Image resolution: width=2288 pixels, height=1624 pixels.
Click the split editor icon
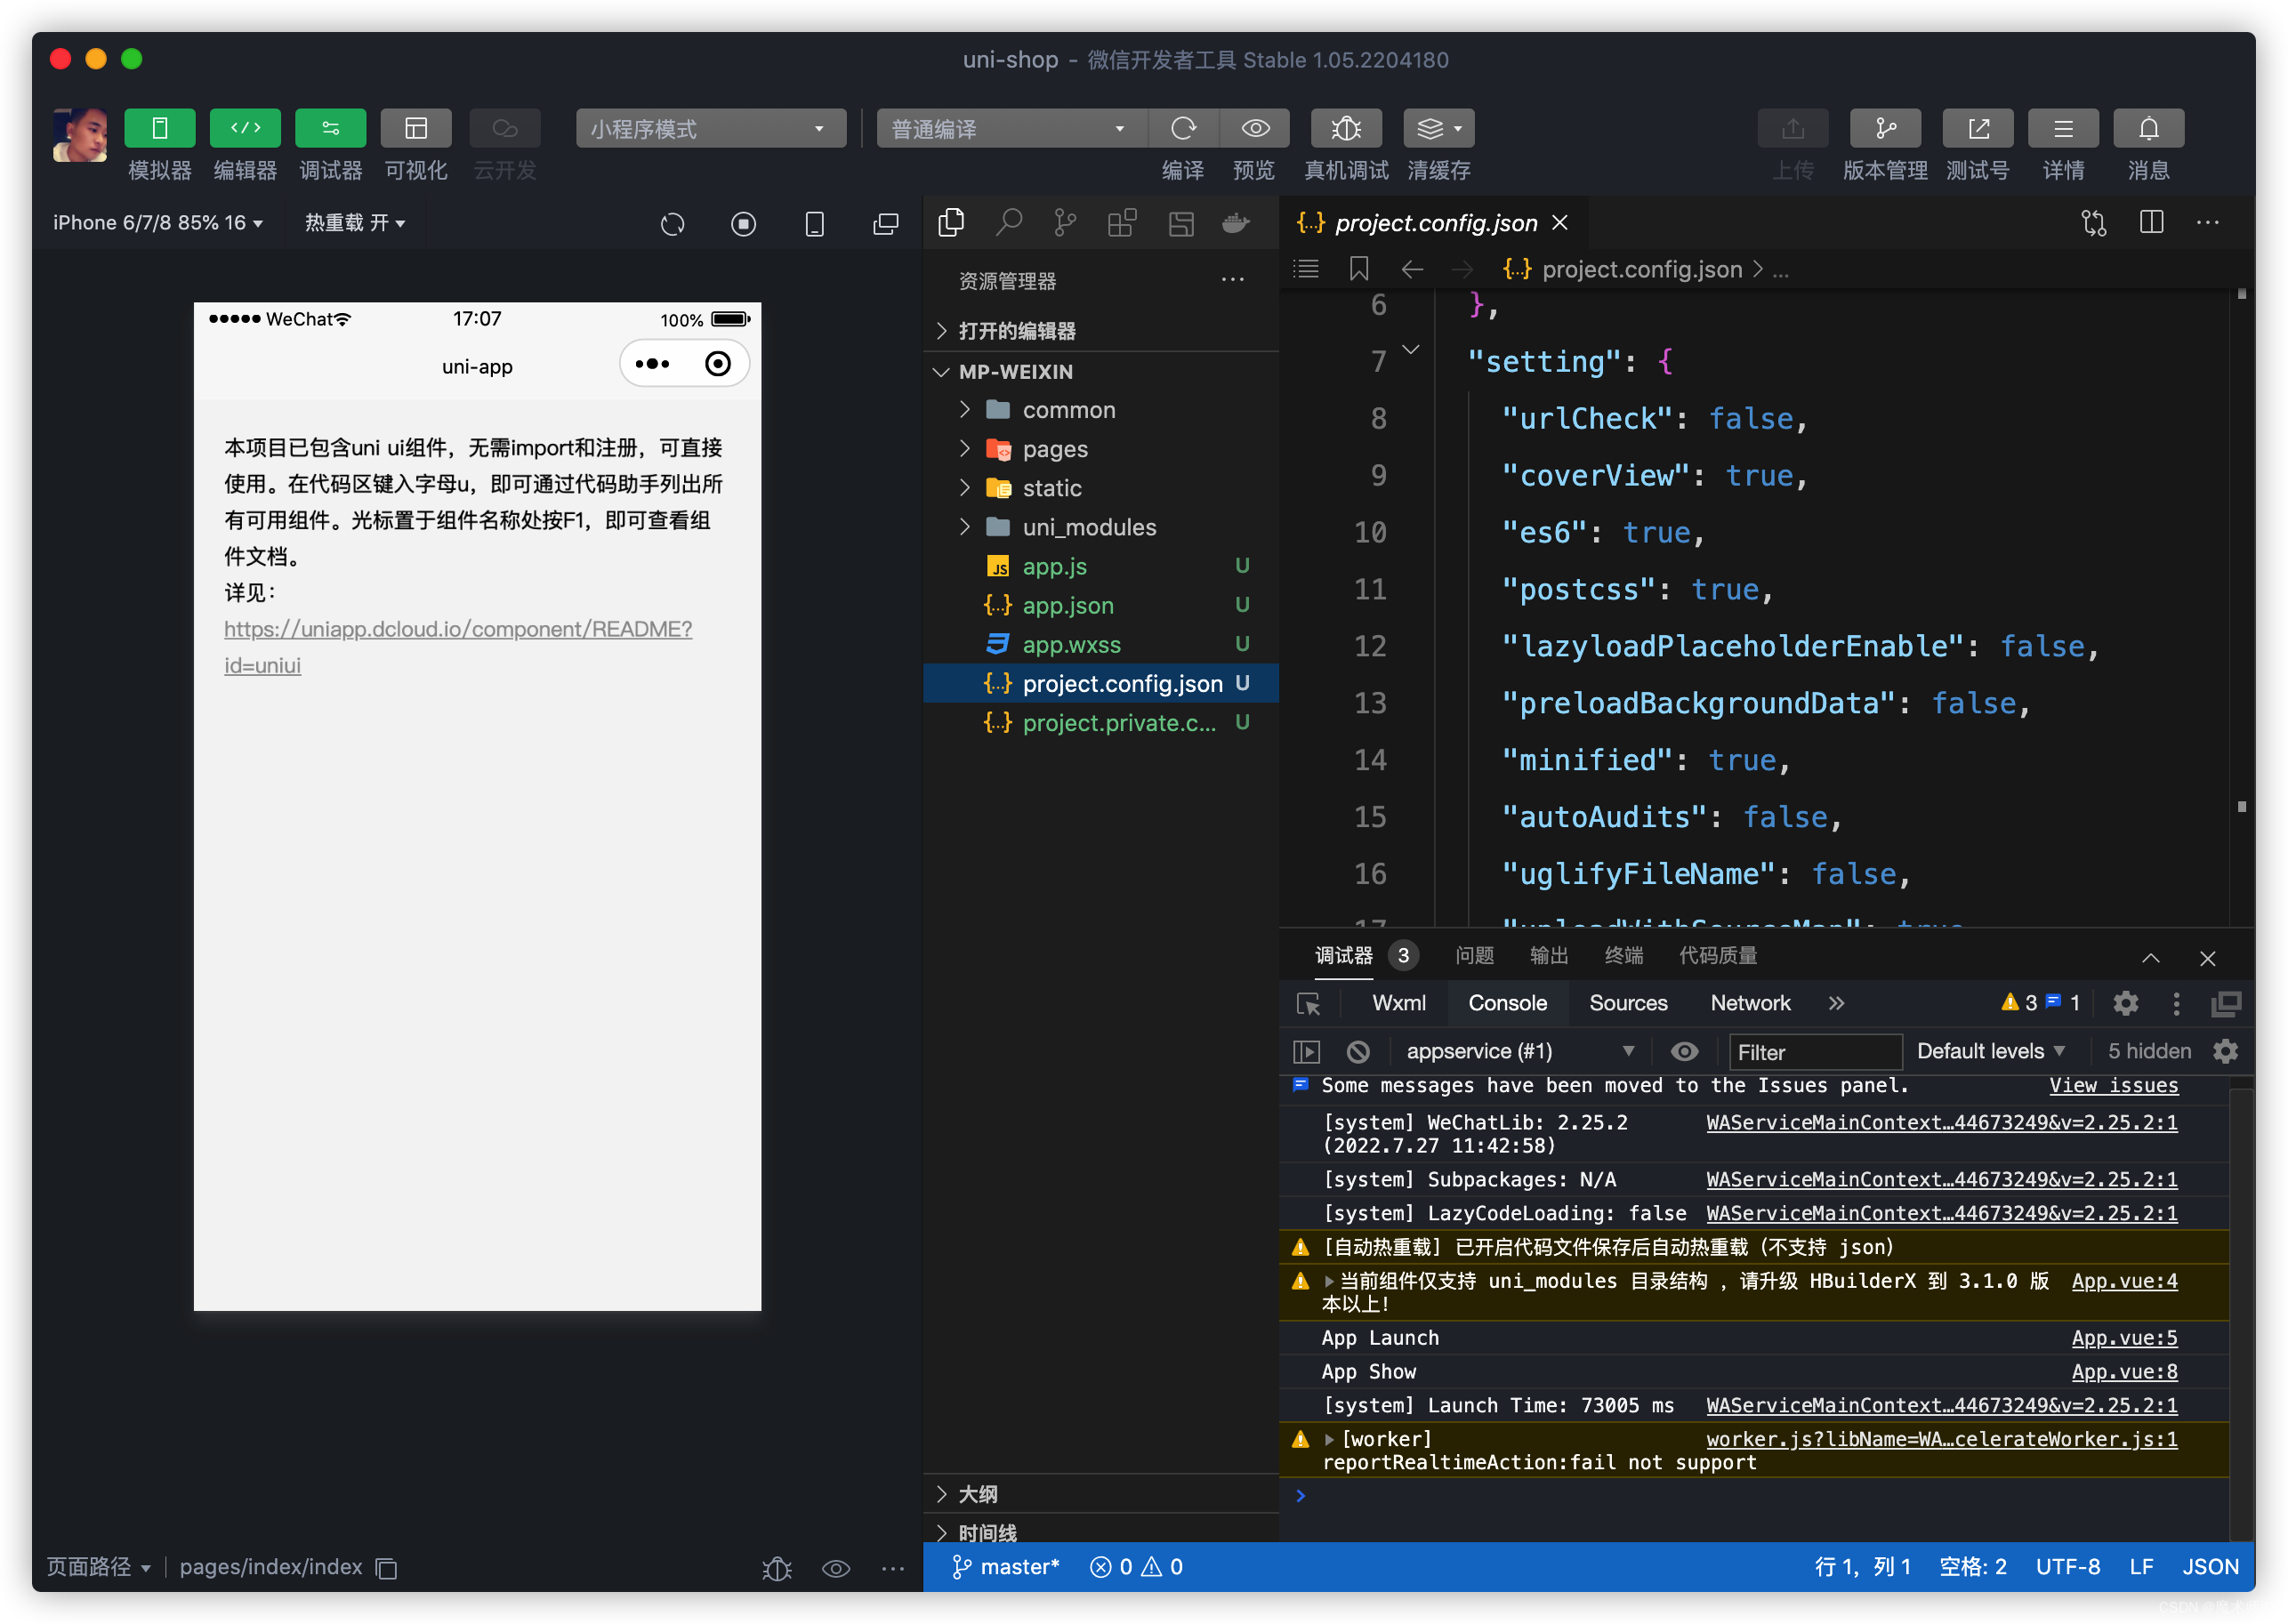pos(2151,222)
